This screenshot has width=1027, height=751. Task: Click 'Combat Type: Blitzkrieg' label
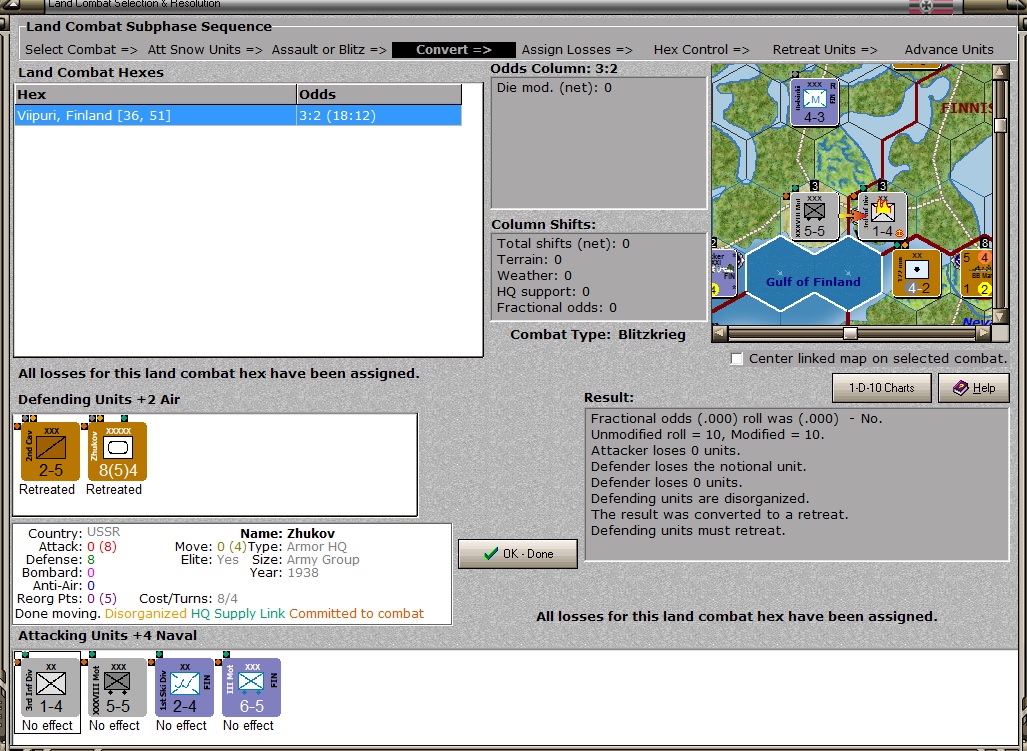pos(598,335)
